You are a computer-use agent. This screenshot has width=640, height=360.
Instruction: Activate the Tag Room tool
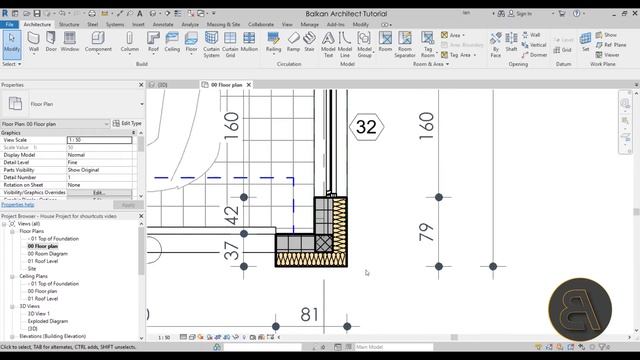[427, 44]
